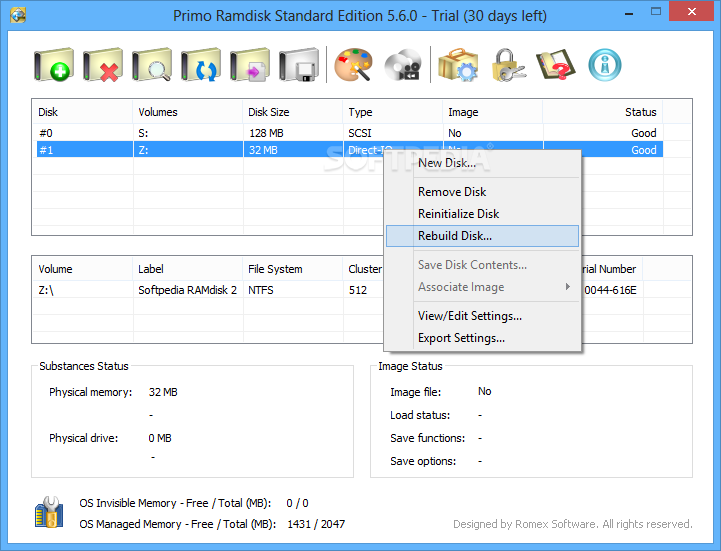Click the Reinitialize Disk icon with blue arrows
The width and height of the screenshot is (721, 551).
[201, 65]
